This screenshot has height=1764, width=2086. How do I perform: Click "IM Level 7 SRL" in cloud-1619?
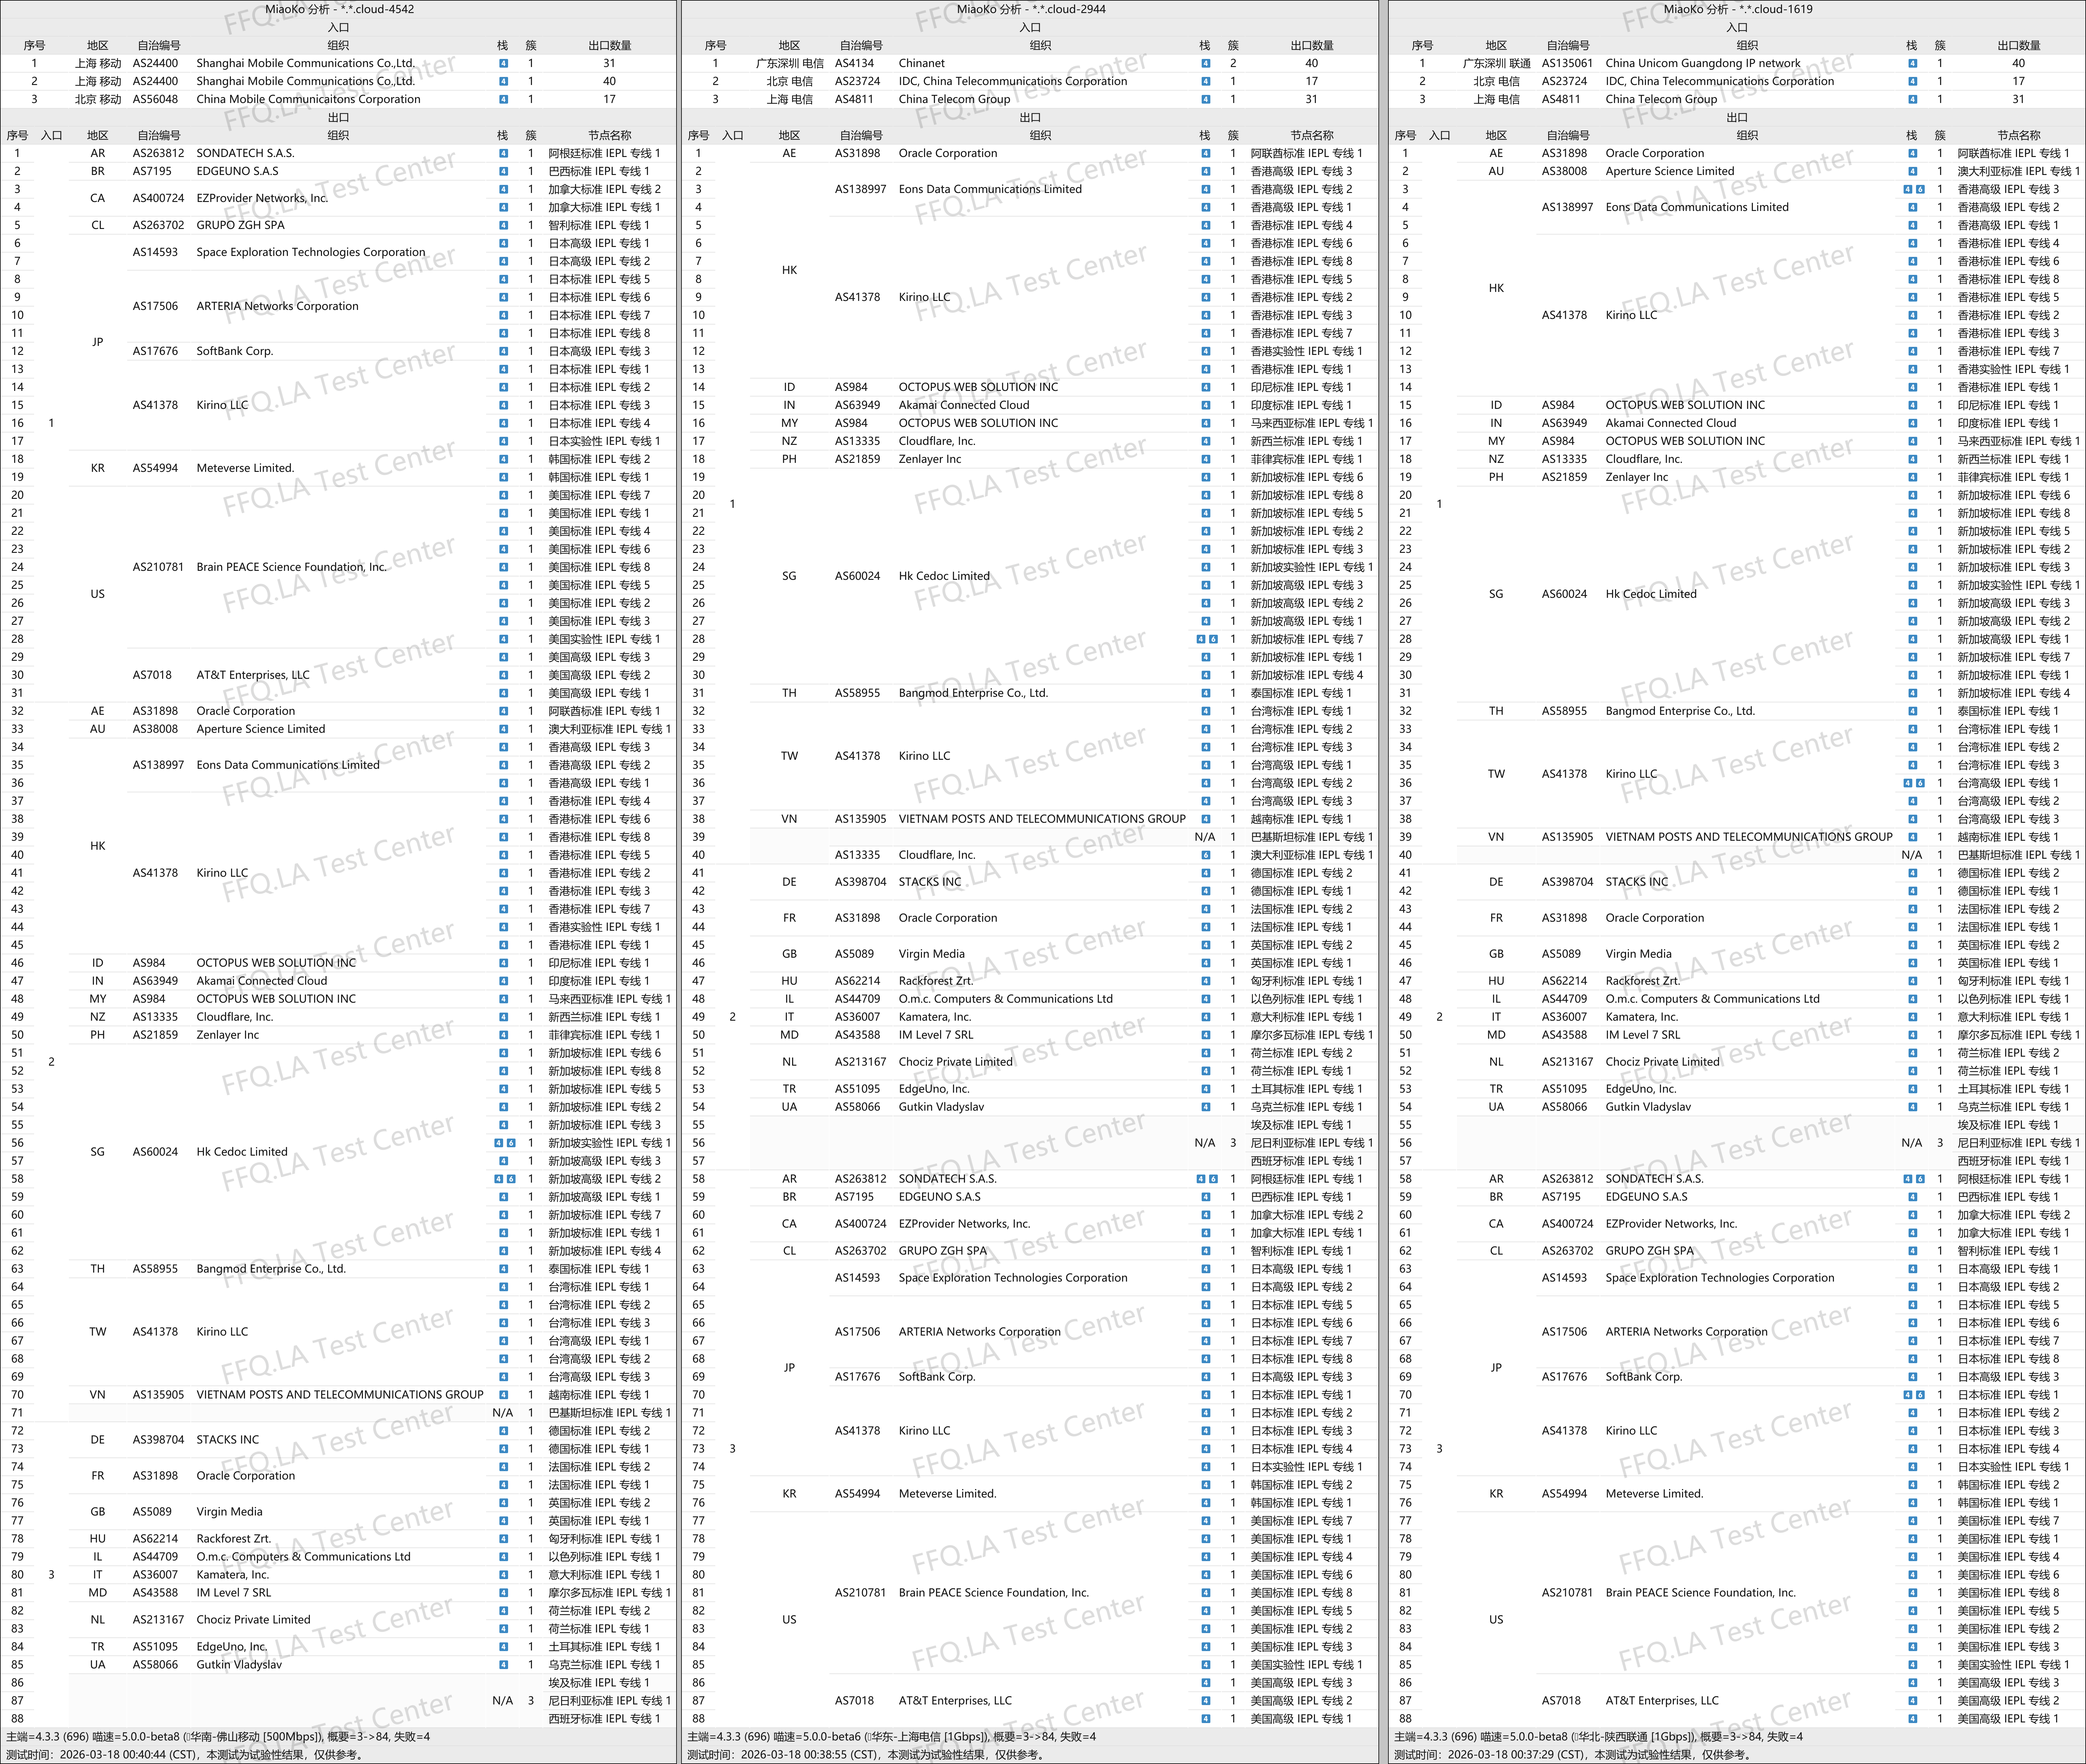pos(1643,1035)
